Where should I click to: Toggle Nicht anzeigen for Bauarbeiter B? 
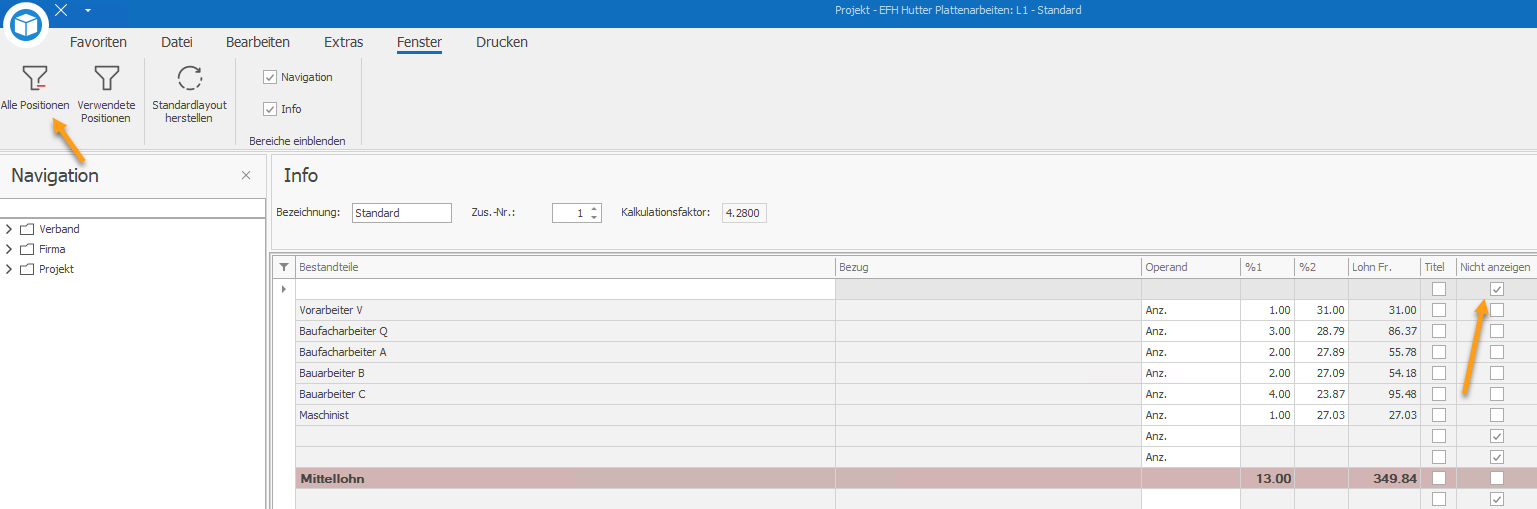click(x=1497, y=373)
